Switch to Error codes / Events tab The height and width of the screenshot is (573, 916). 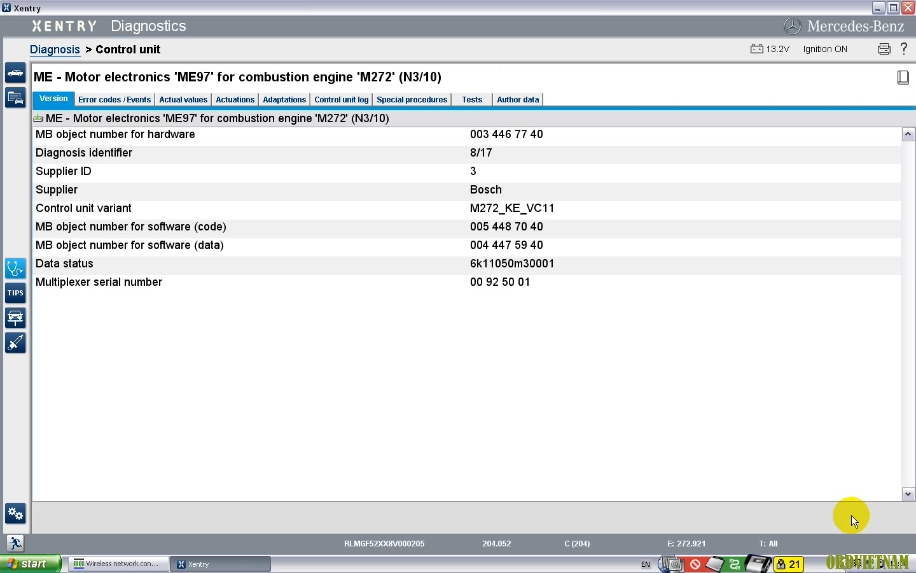pos(114,100)
